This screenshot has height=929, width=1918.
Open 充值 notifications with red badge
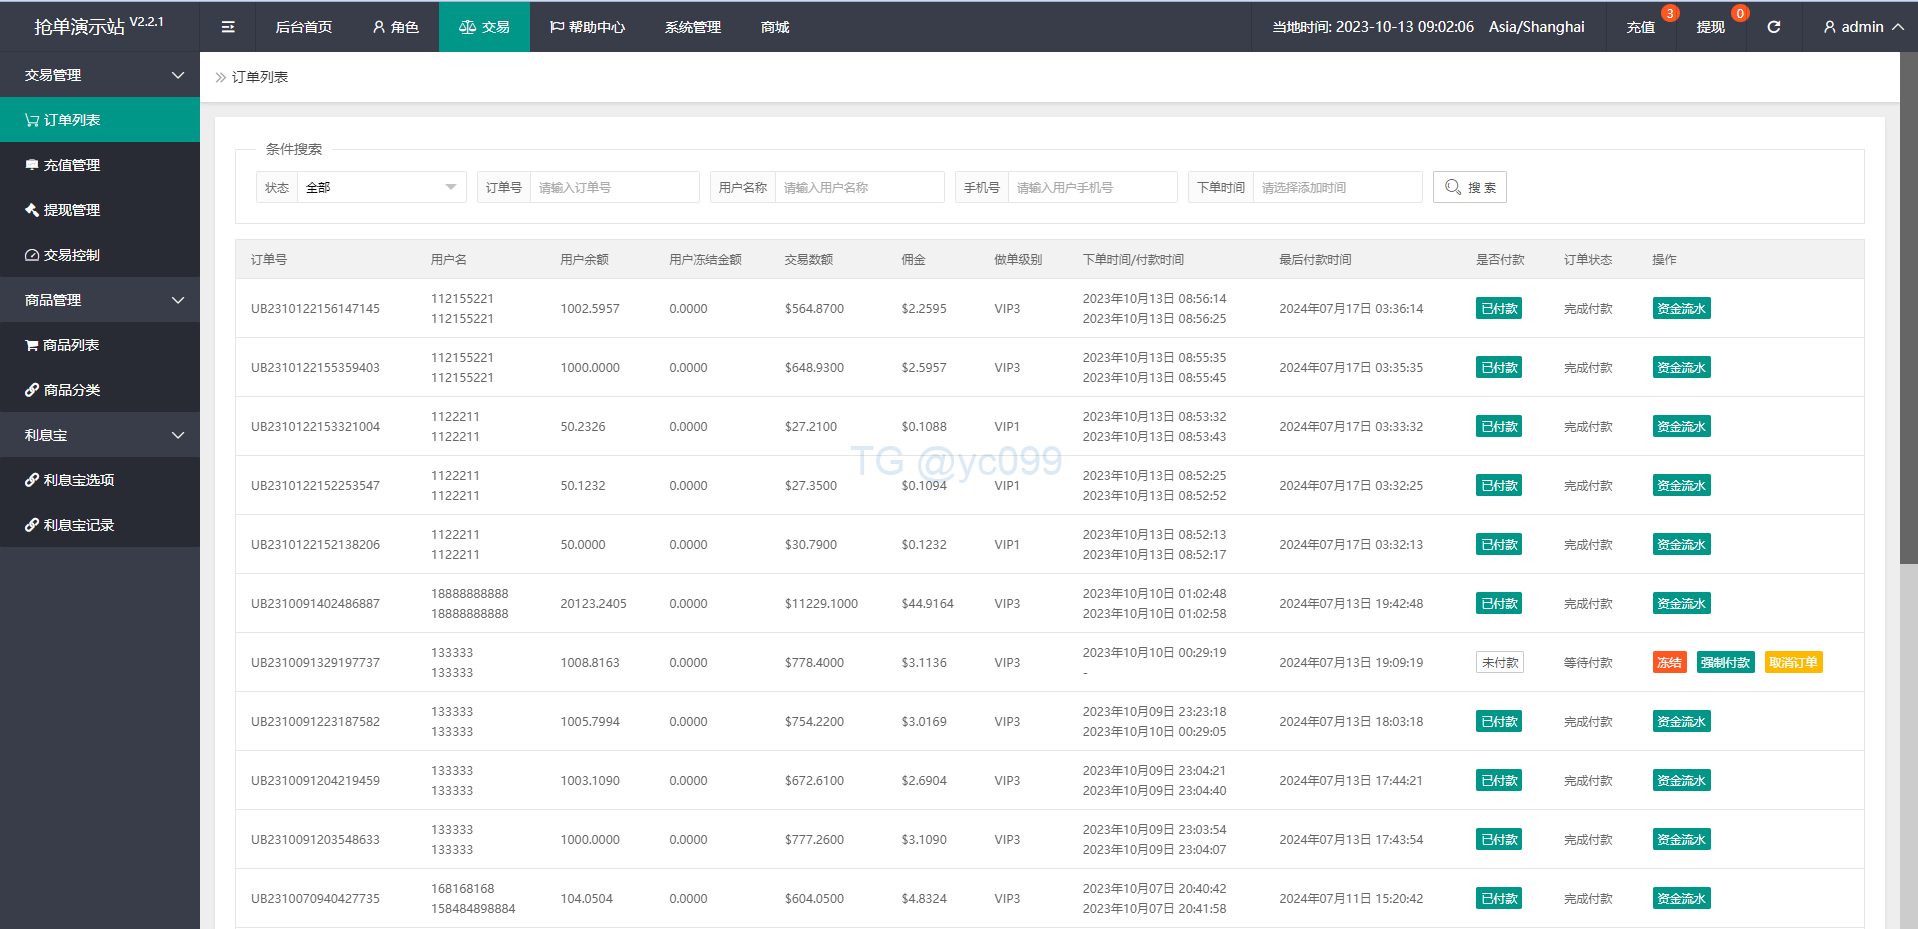1640,27
